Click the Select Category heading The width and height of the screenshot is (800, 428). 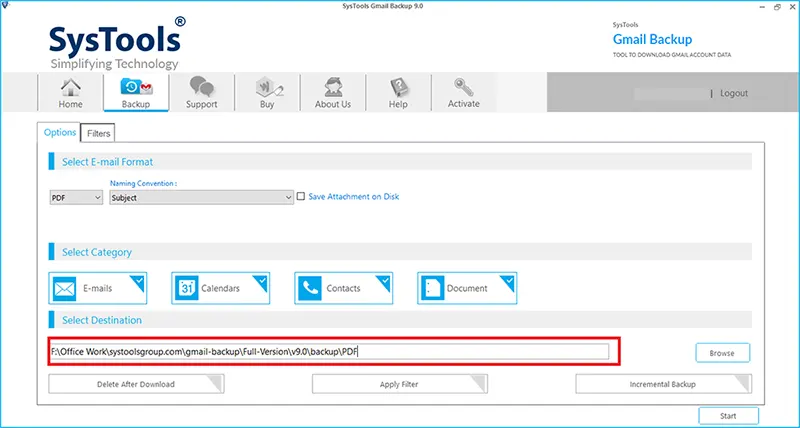point(97,252)
